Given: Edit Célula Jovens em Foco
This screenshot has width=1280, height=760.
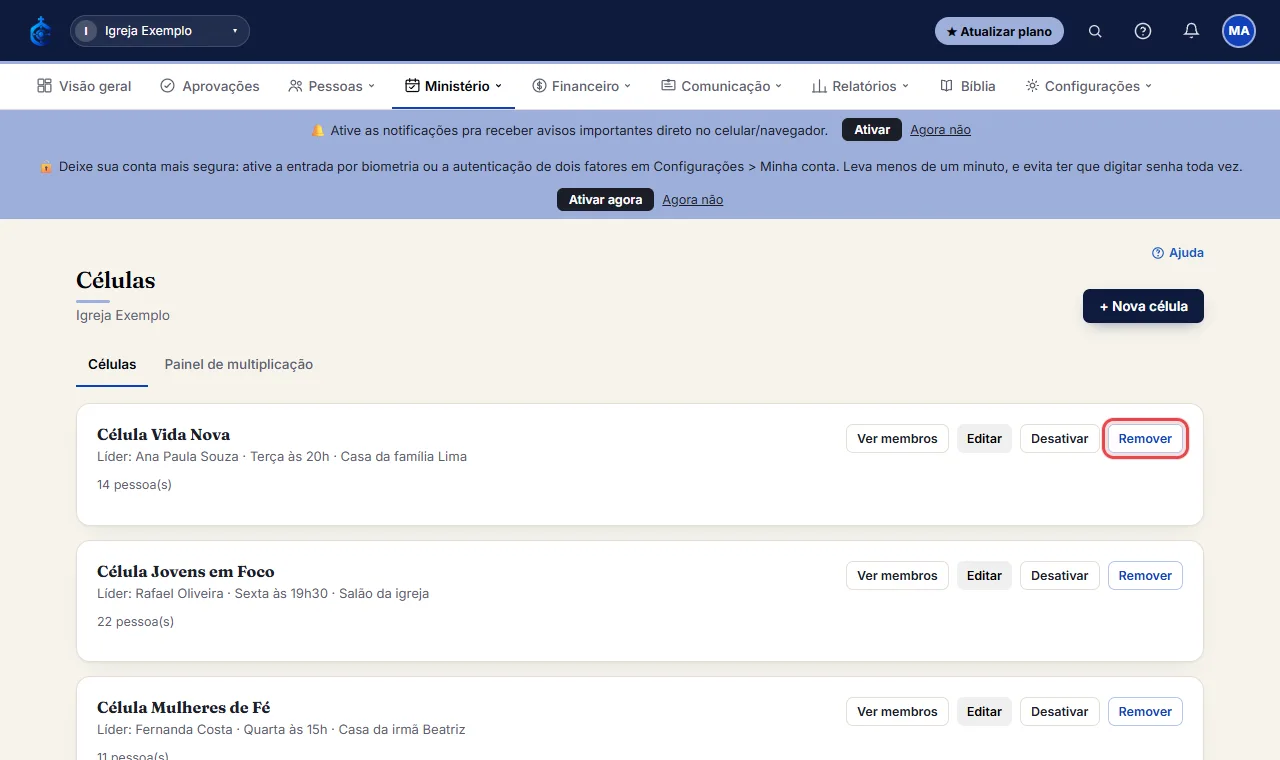Looking at the screenshot, I should pyautogui.click(x=984, y=576).
